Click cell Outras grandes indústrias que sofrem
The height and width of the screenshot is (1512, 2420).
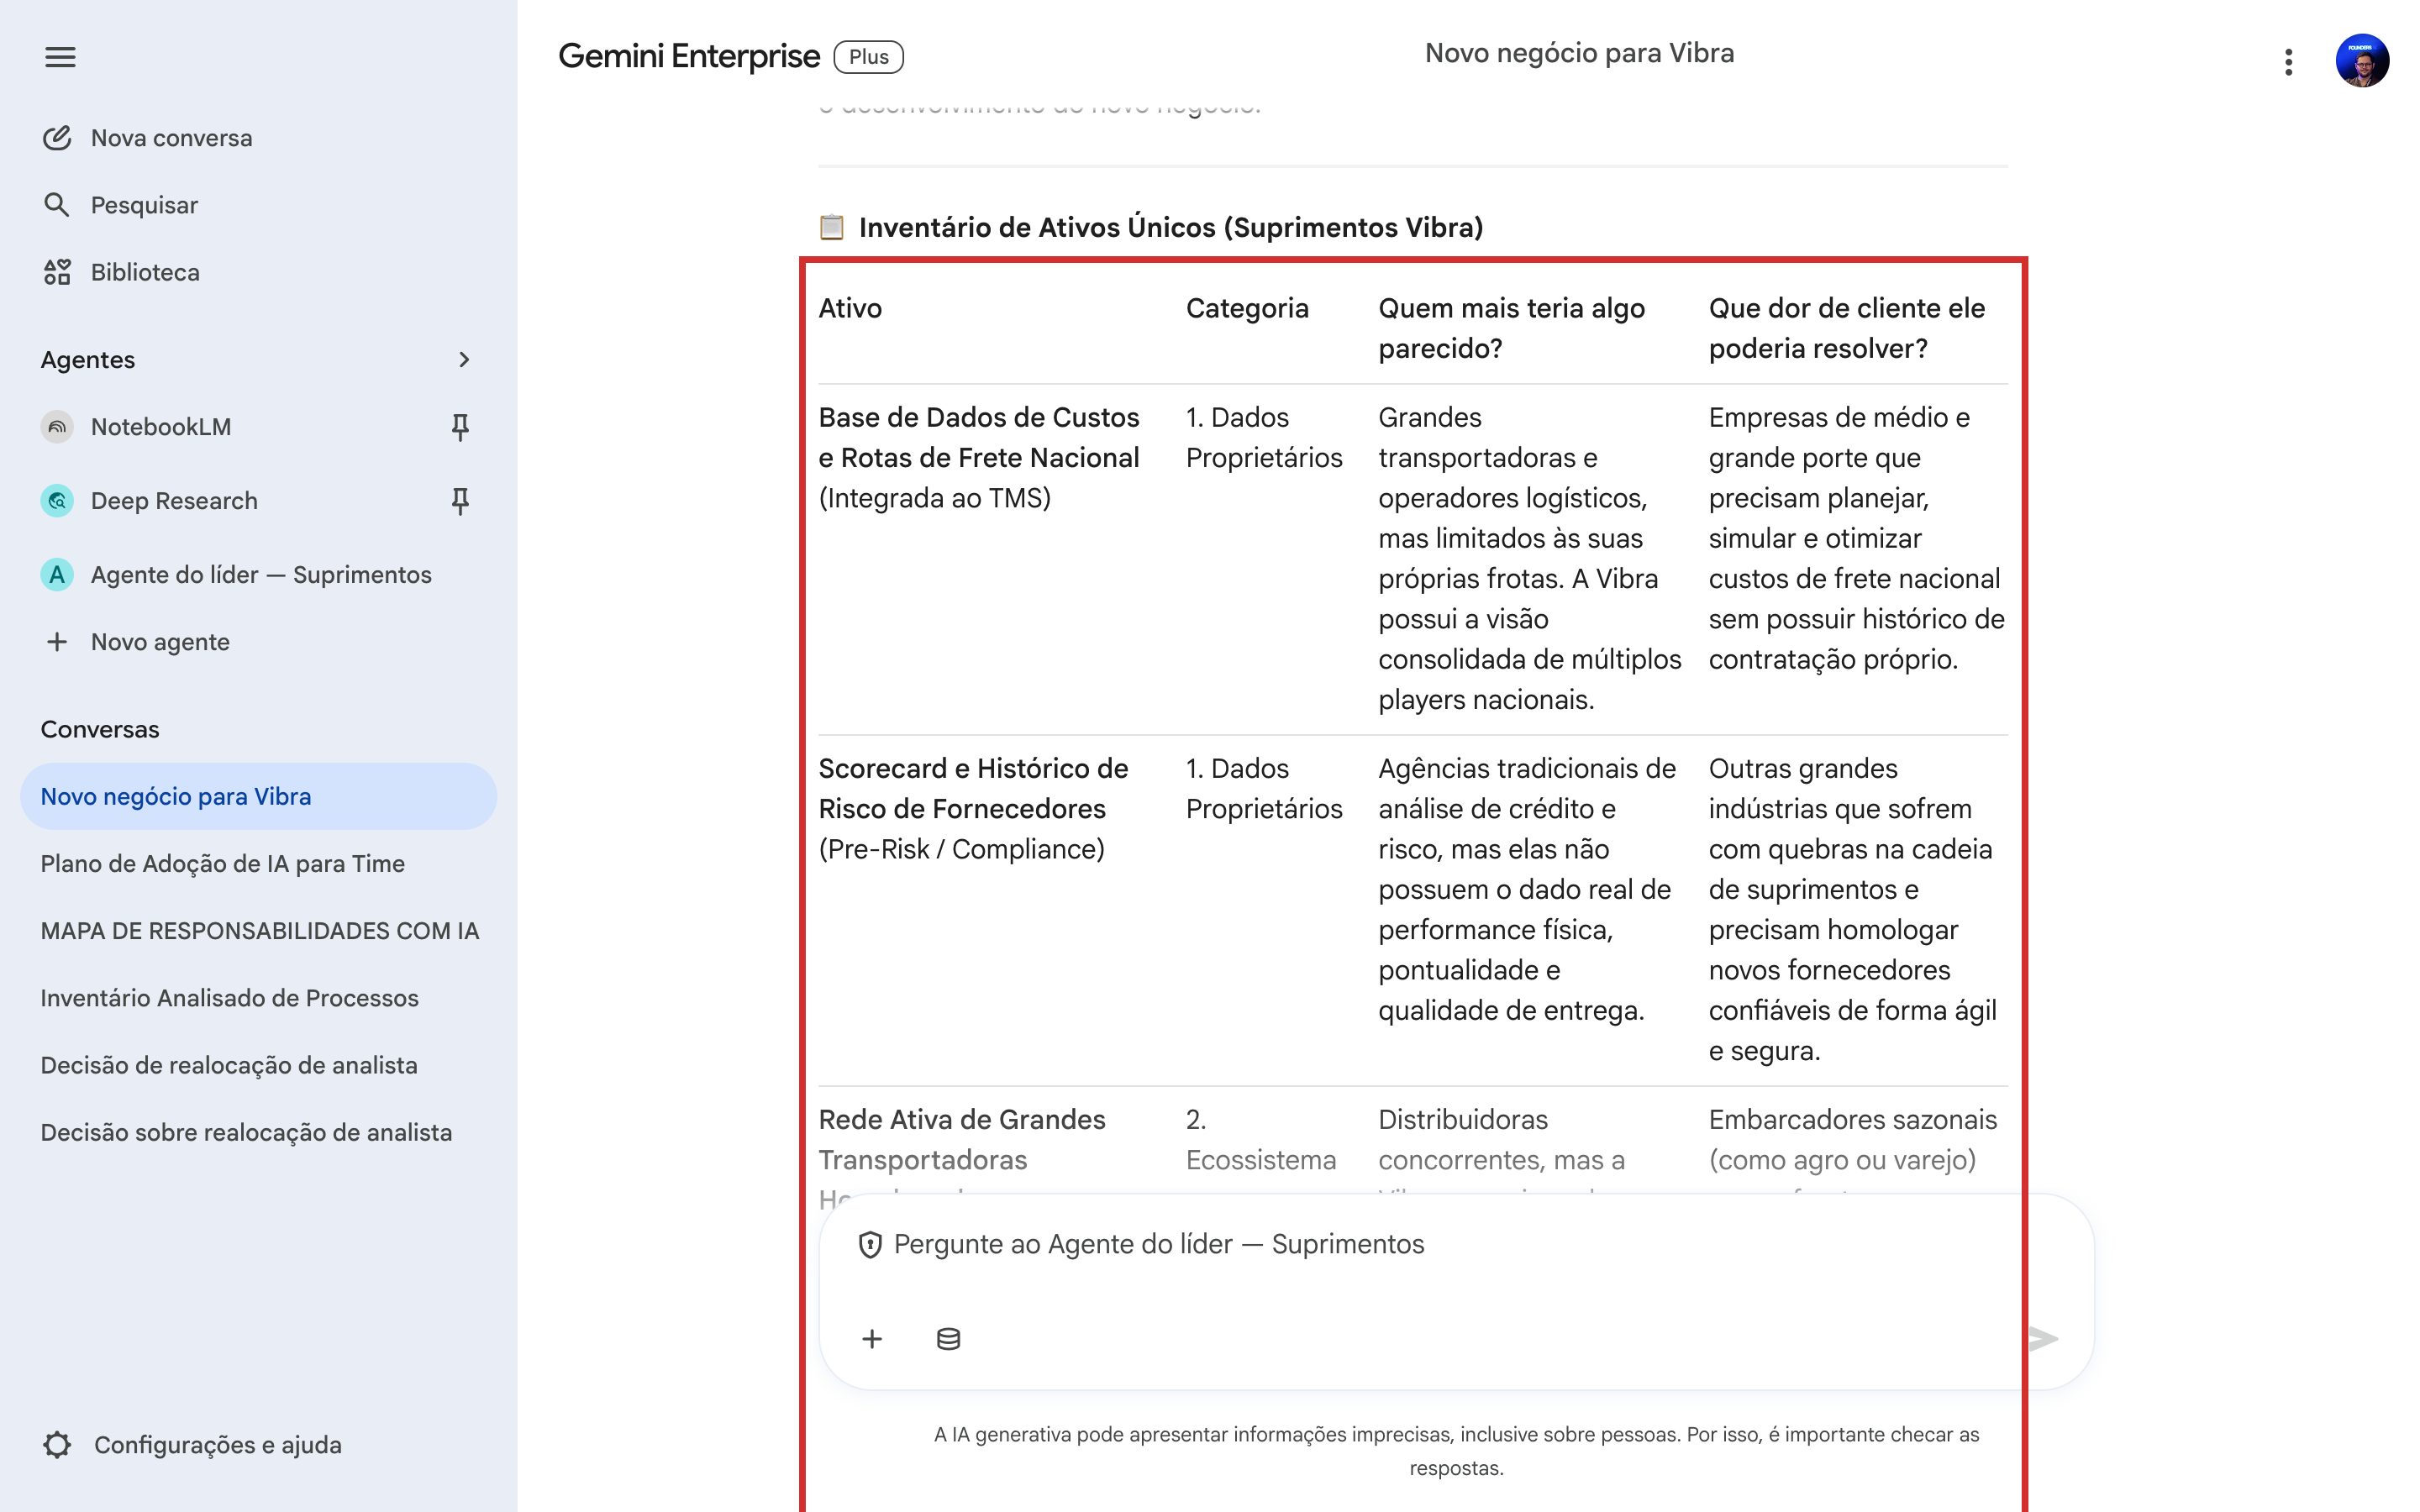click(1853, 910)
